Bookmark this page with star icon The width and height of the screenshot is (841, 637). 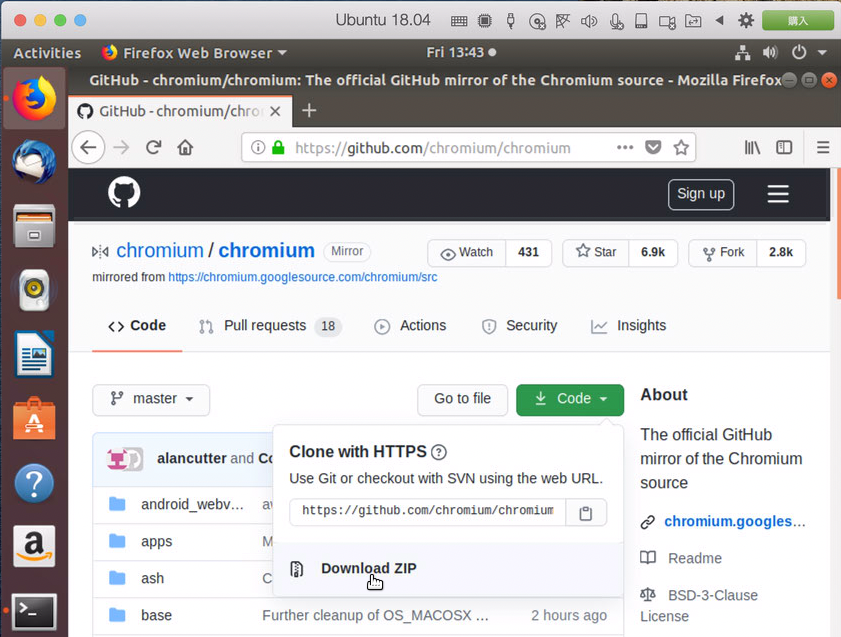(681, 147)
